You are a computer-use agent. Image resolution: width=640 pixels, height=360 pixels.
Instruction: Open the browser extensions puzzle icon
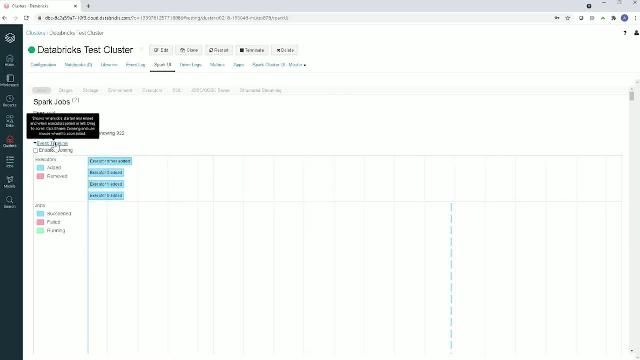[x=613, y=18]
